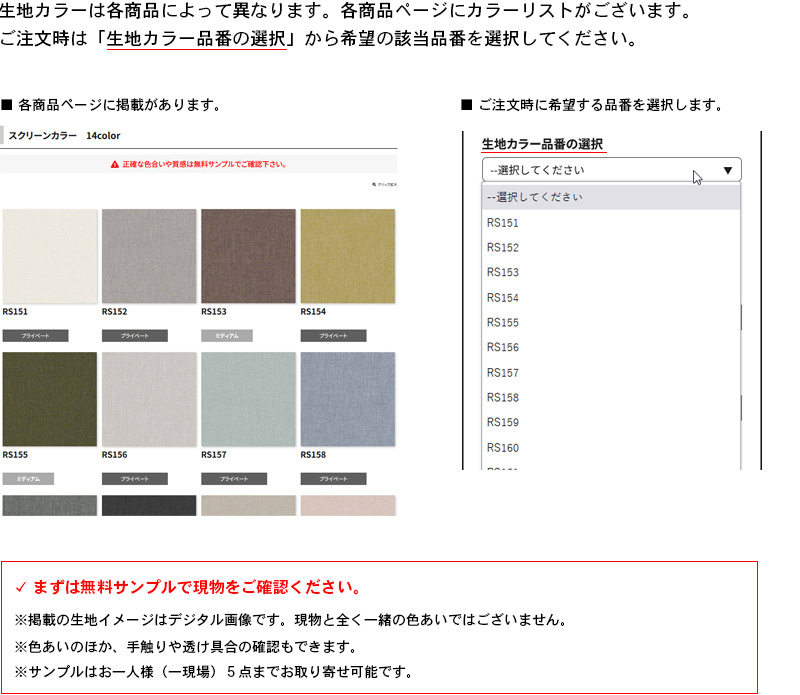Select RS158 in the dropdown options

[x=503, y=398]
